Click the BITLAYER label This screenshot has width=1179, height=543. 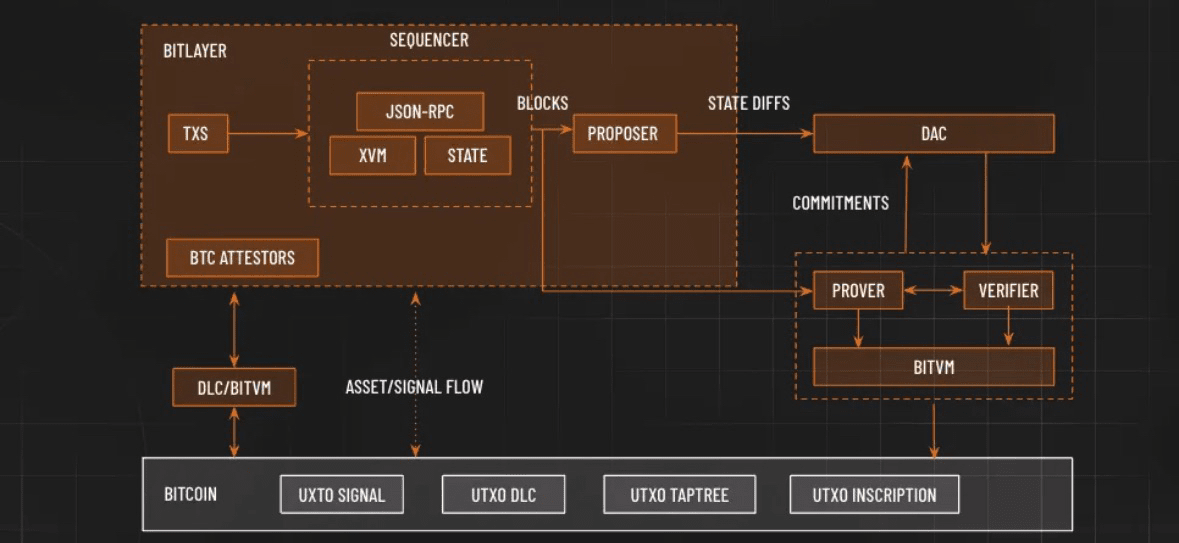tap(195, 52)
